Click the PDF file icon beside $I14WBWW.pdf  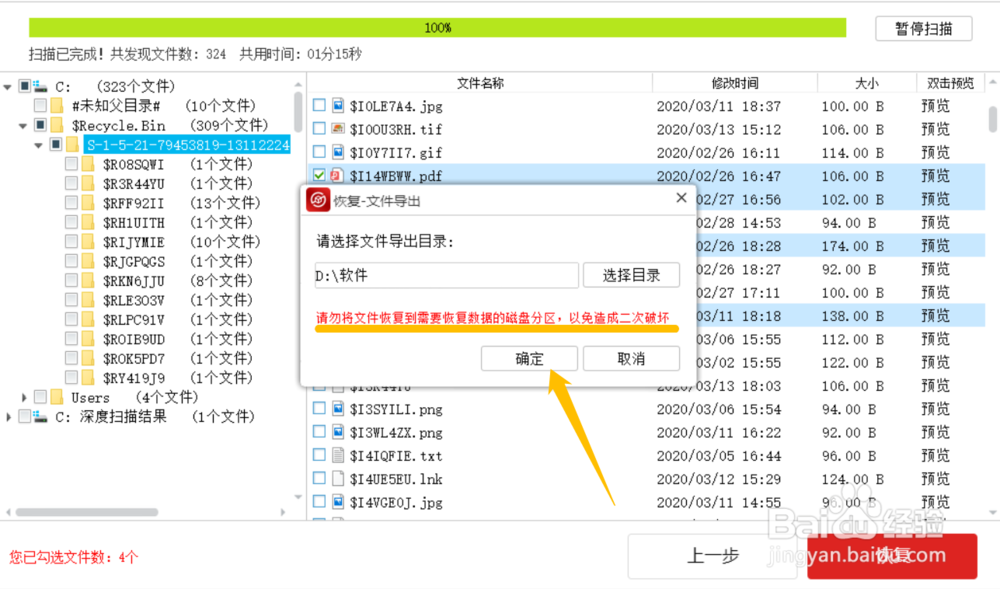coord(335,175)
